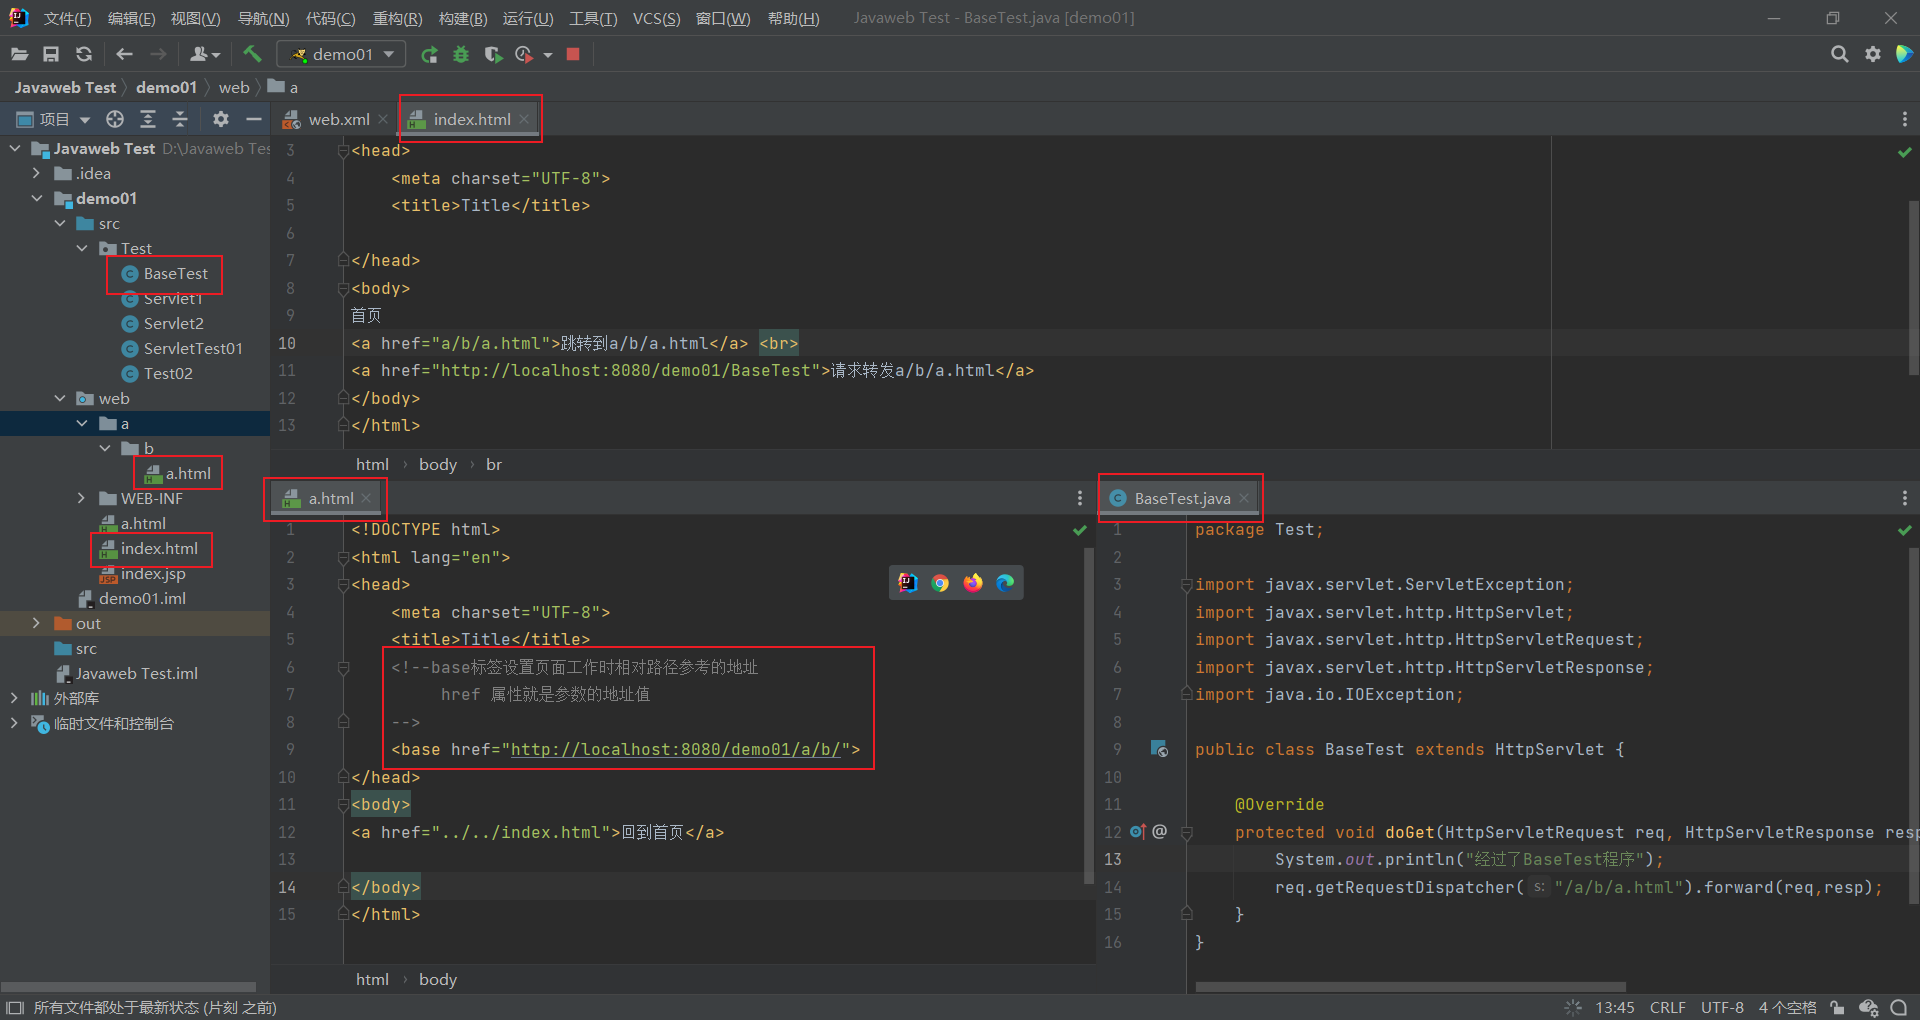Click the locate target crosshair icon
The width and height of the screenshot is (1920, 1020).
coord(115,119)
